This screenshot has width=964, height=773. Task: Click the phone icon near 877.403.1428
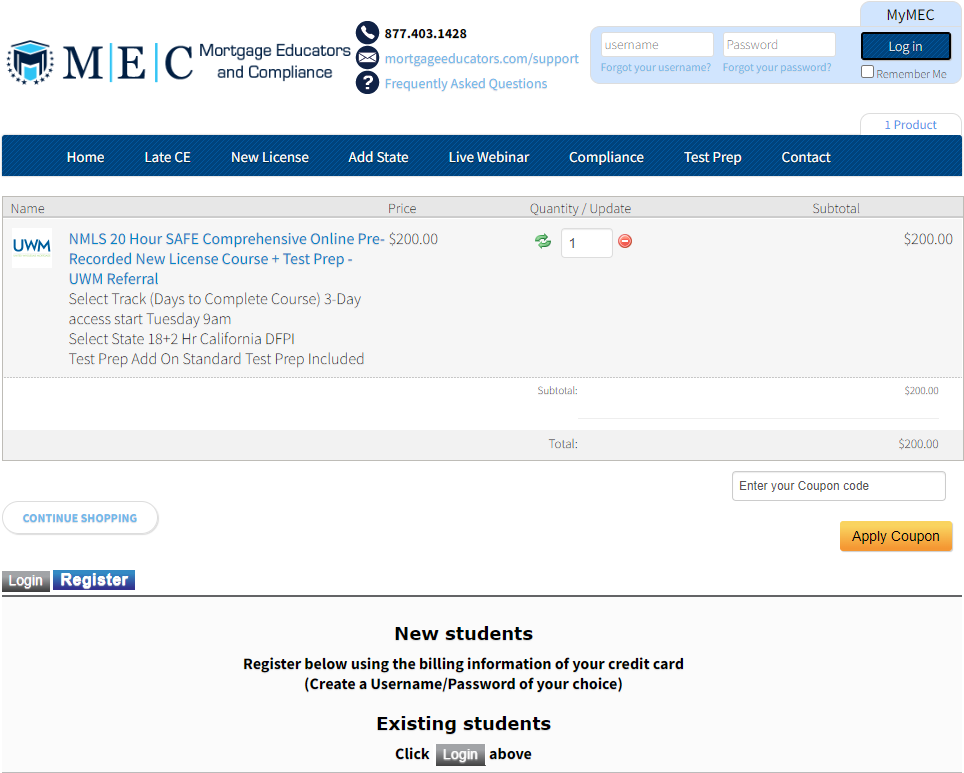(367, 33)
